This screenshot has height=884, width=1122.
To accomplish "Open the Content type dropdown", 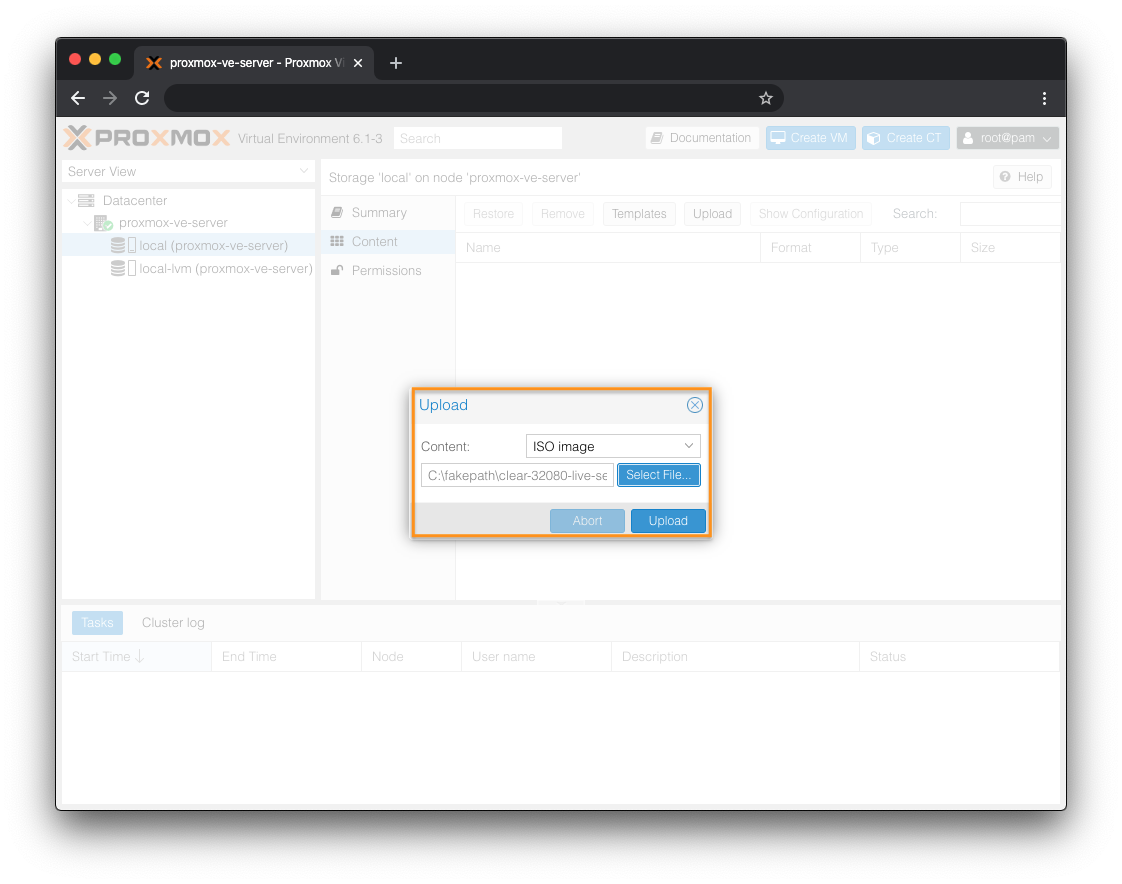I will pyautogui.click(x=688, y=446).
